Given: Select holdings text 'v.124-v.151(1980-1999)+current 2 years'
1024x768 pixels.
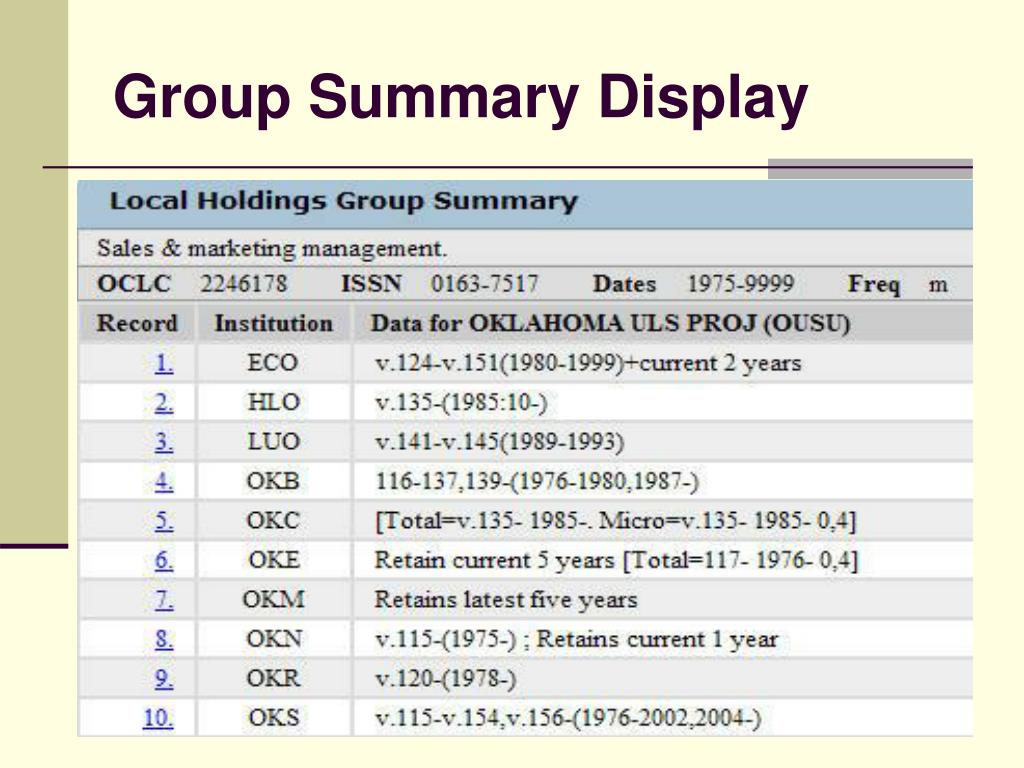Looking at the screenshot, I should click(x=588, y=363).
